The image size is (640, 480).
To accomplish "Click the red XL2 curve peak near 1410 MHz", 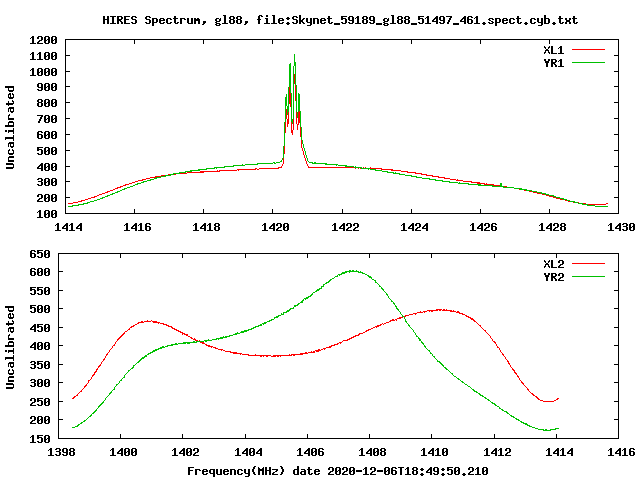I will click(x=440, y=310).
